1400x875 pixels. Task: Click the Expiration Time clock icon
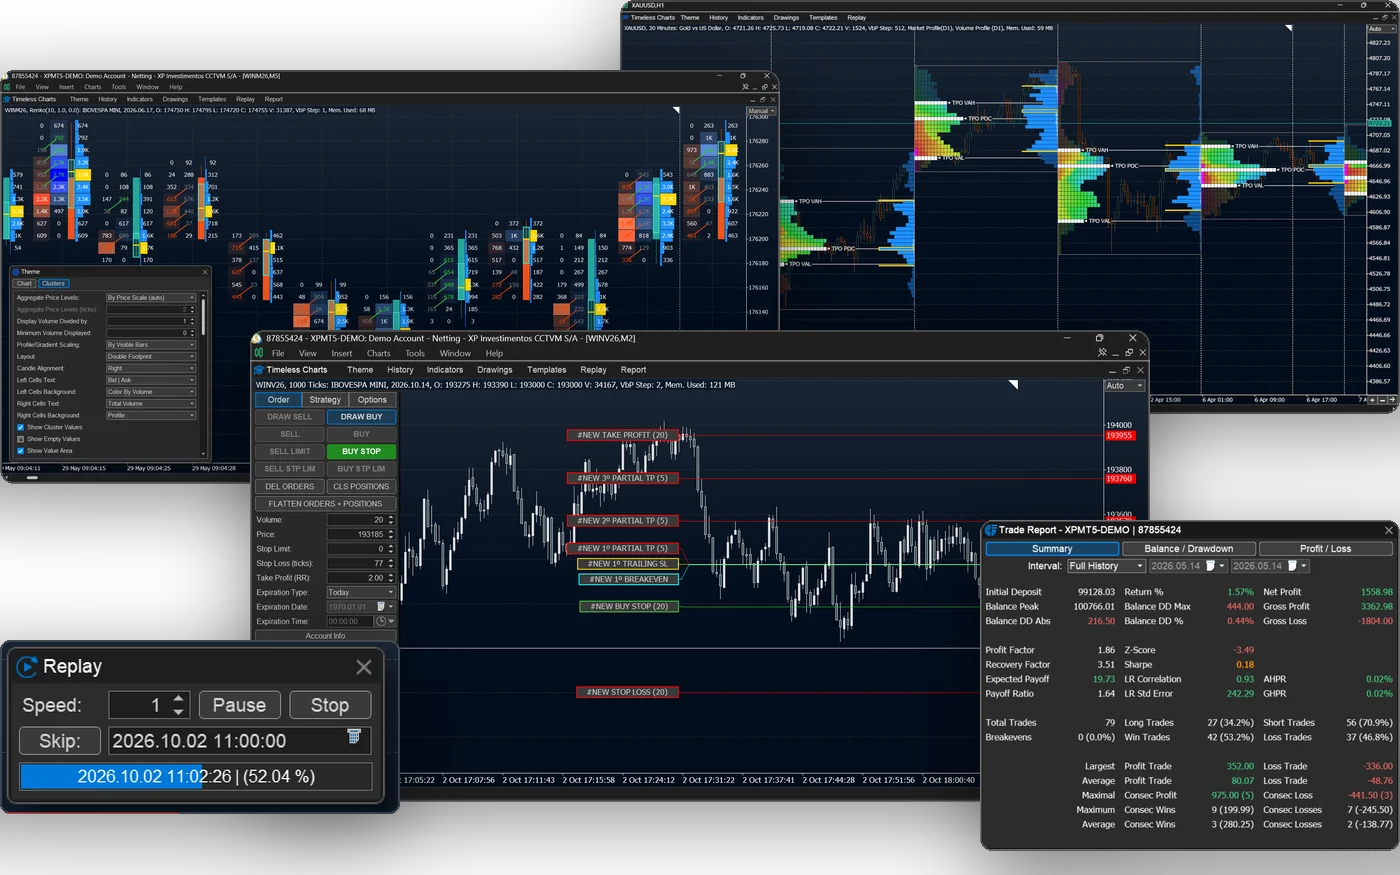point(380,621)
